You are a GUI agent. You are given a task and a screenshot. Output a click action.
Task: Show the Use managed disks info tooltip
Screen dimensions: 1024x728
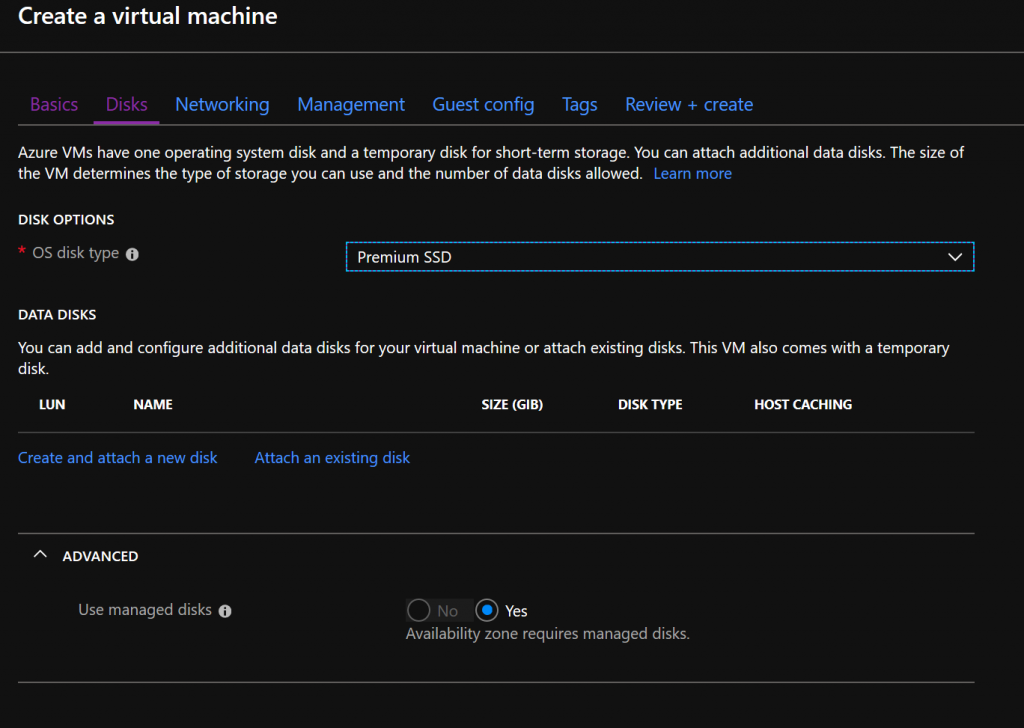click(x=225, y=611)
